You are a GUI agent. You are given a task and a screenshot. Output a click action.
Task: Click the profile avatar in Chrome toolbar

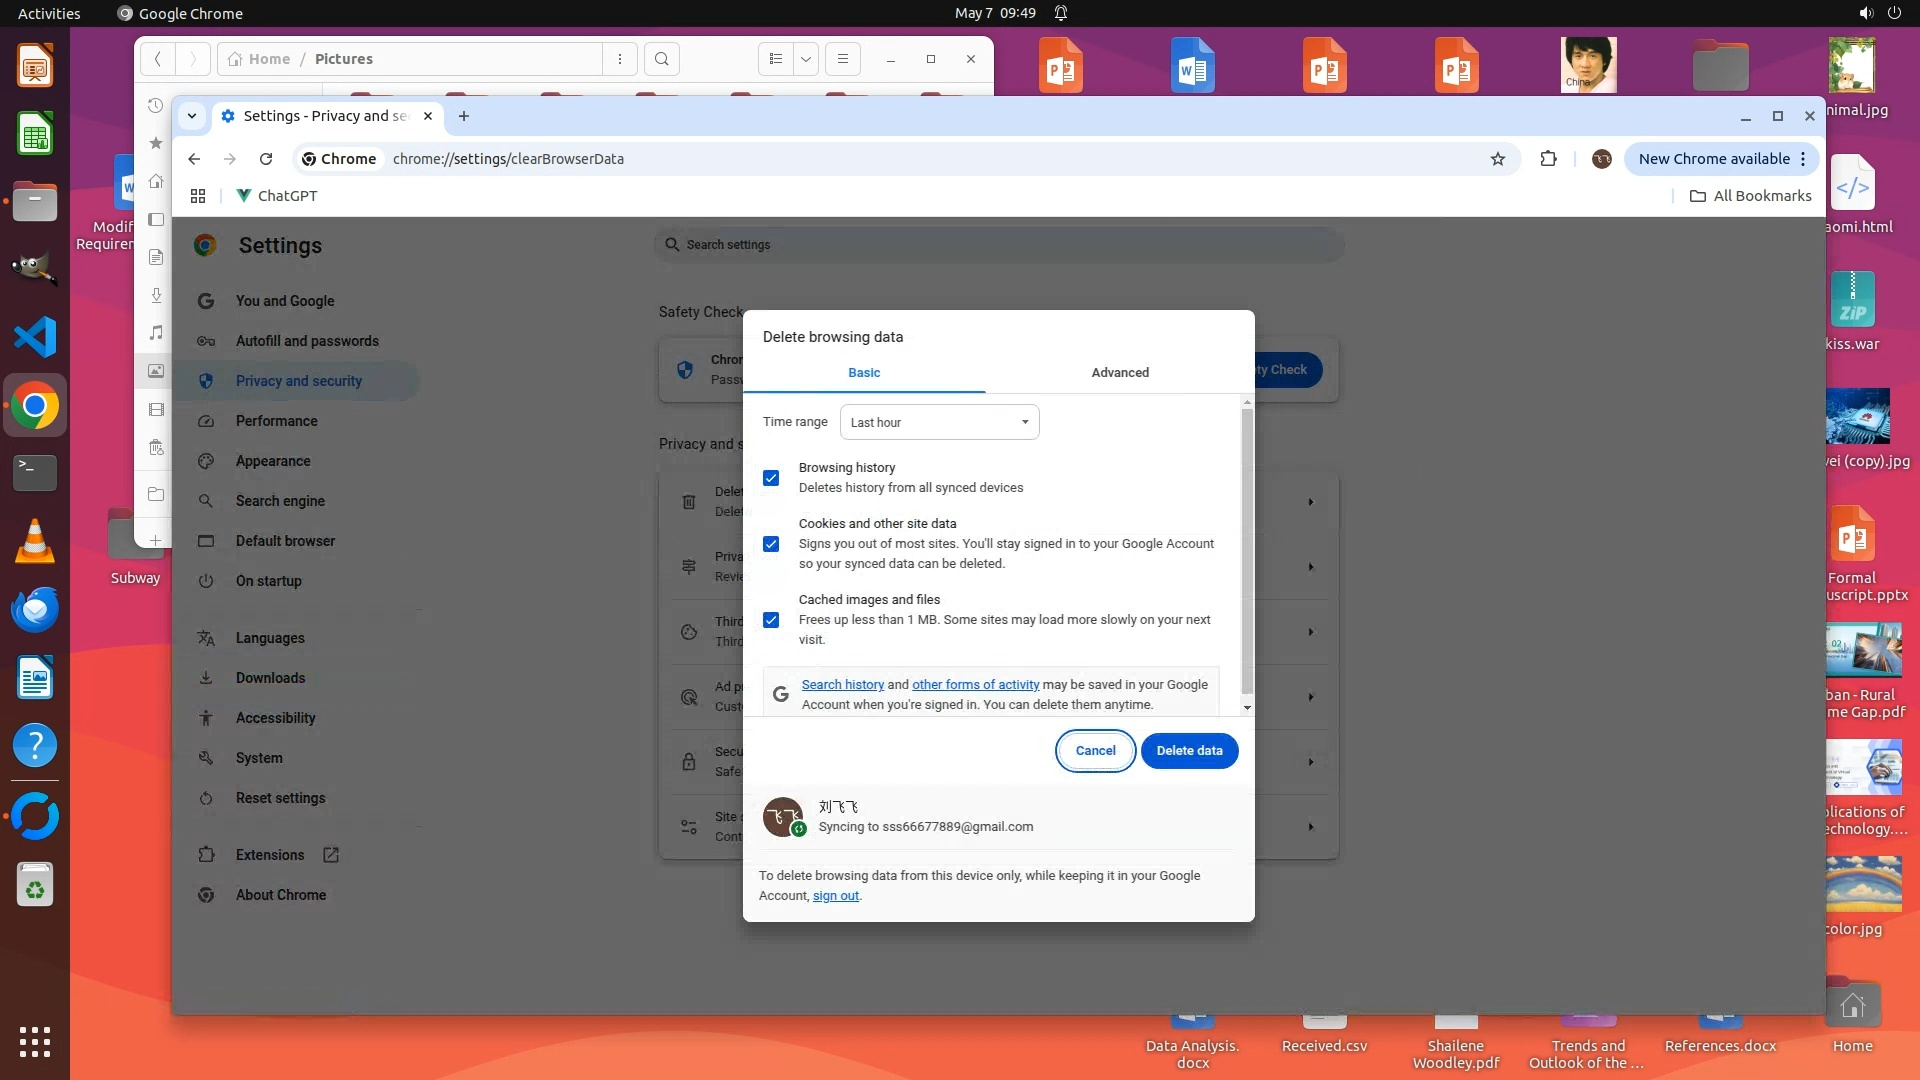point(1601,159)
